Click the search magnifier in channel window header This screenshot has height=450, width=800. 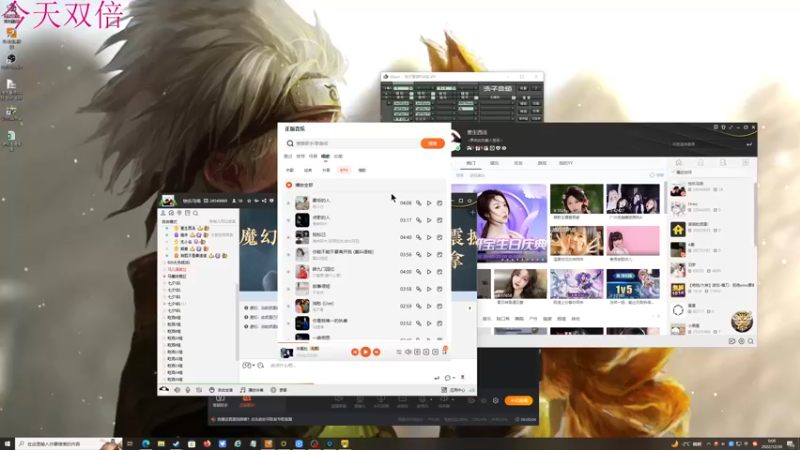point(195,213)
